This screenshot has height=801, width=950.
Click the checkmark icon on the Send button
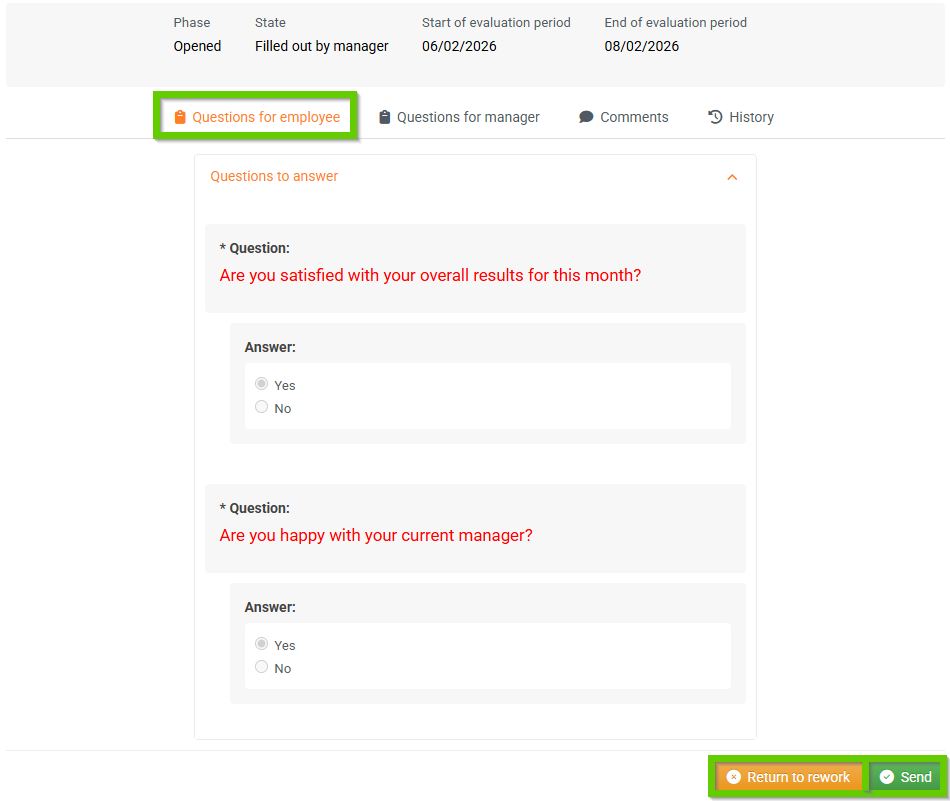(886, 777)
